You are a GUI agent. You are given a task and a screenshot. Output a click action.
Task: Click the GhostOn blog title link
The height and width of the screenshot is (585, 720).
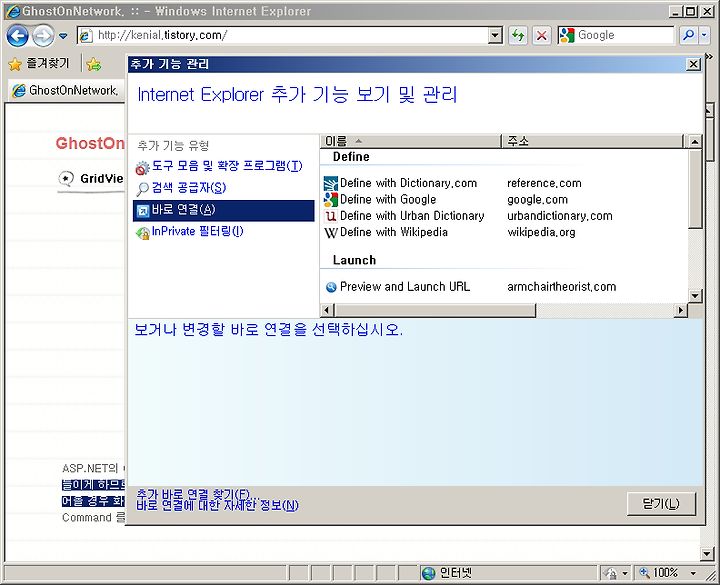(90, 143)
